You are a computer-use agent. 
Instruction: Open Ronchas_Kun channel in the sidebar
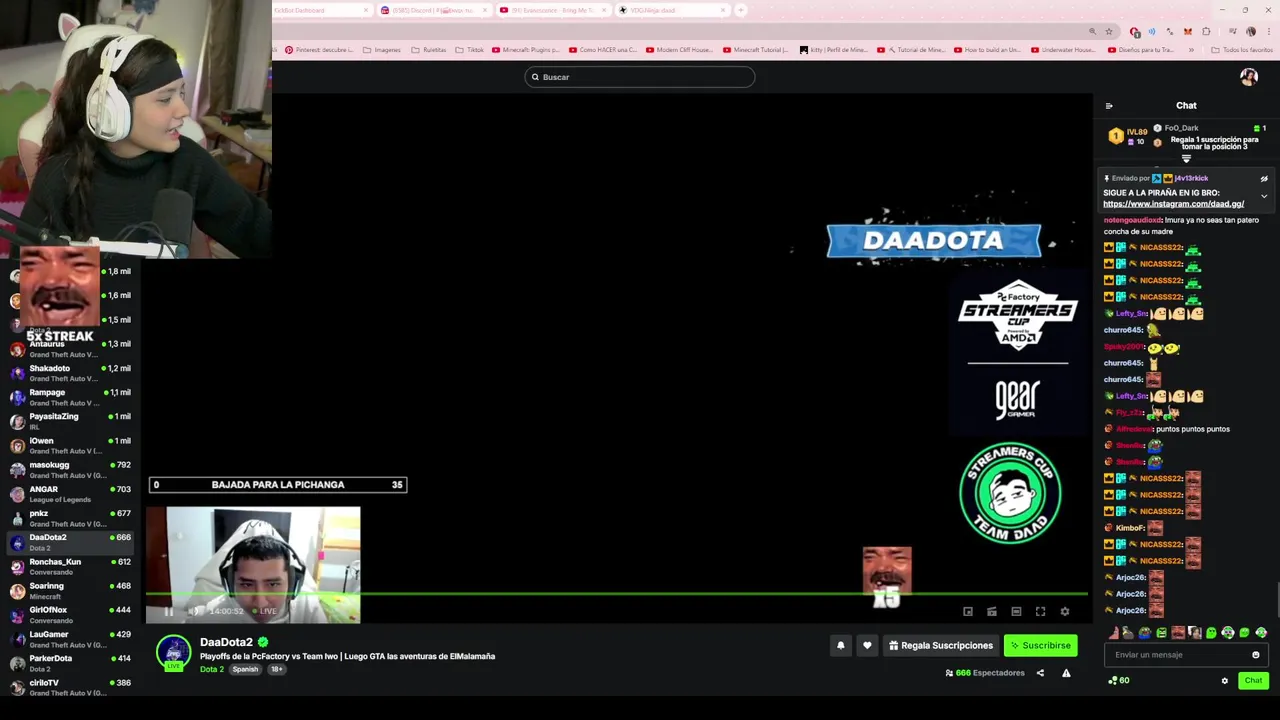[x=70, y=566]
